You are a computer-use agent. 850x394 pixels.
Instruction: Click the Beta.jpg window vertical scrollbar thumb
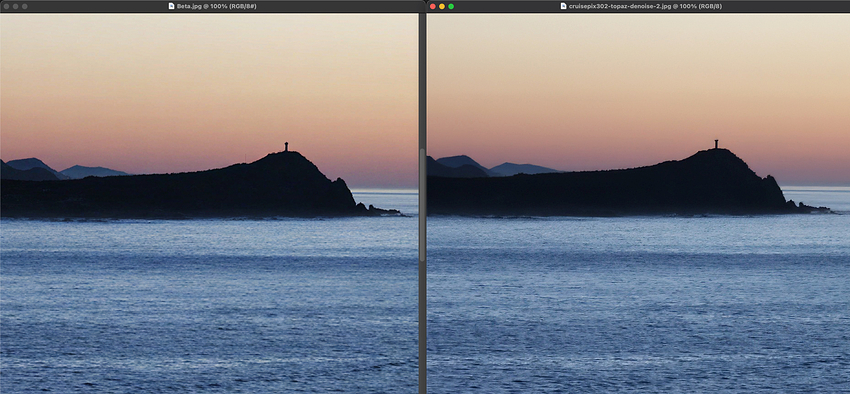point(422,205)
